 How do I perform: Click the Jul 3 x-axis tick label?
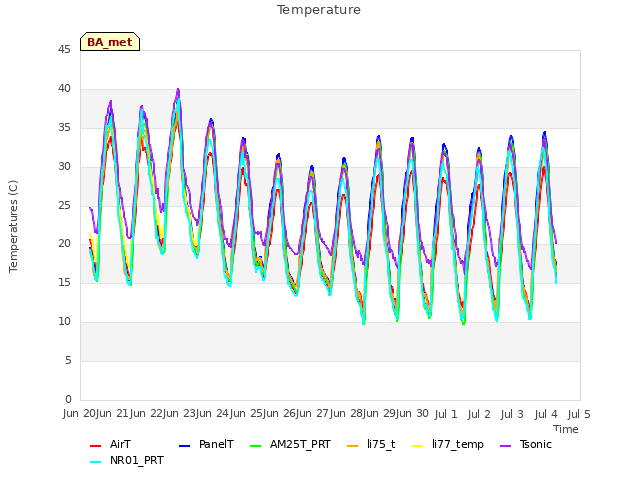(512, 414)
